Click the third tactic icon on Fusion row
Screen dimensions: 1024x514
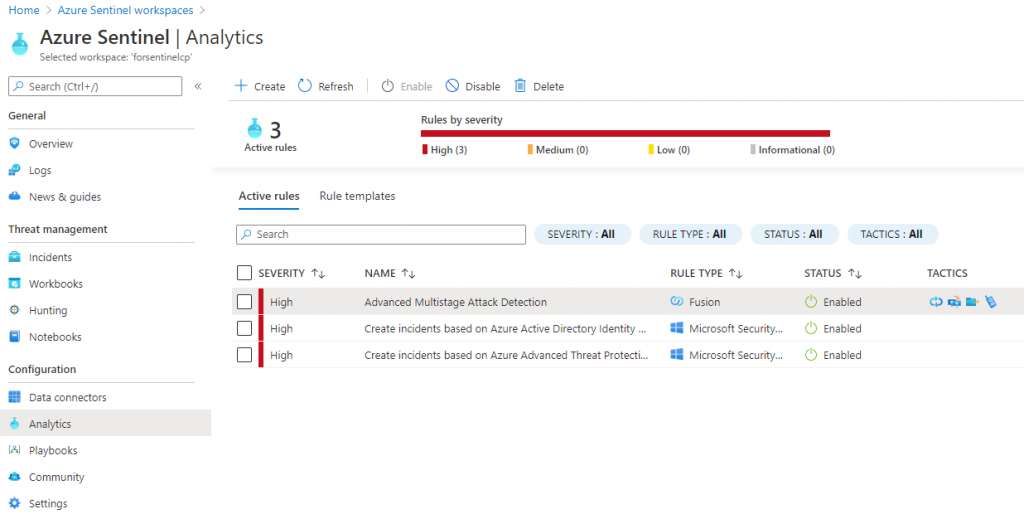(972, 302)
